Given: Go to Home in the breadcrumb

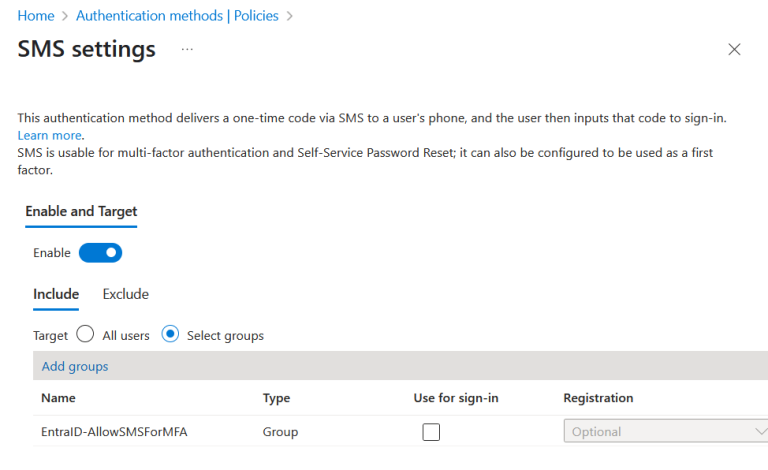Looking at the screenshot, I should 36,16.
